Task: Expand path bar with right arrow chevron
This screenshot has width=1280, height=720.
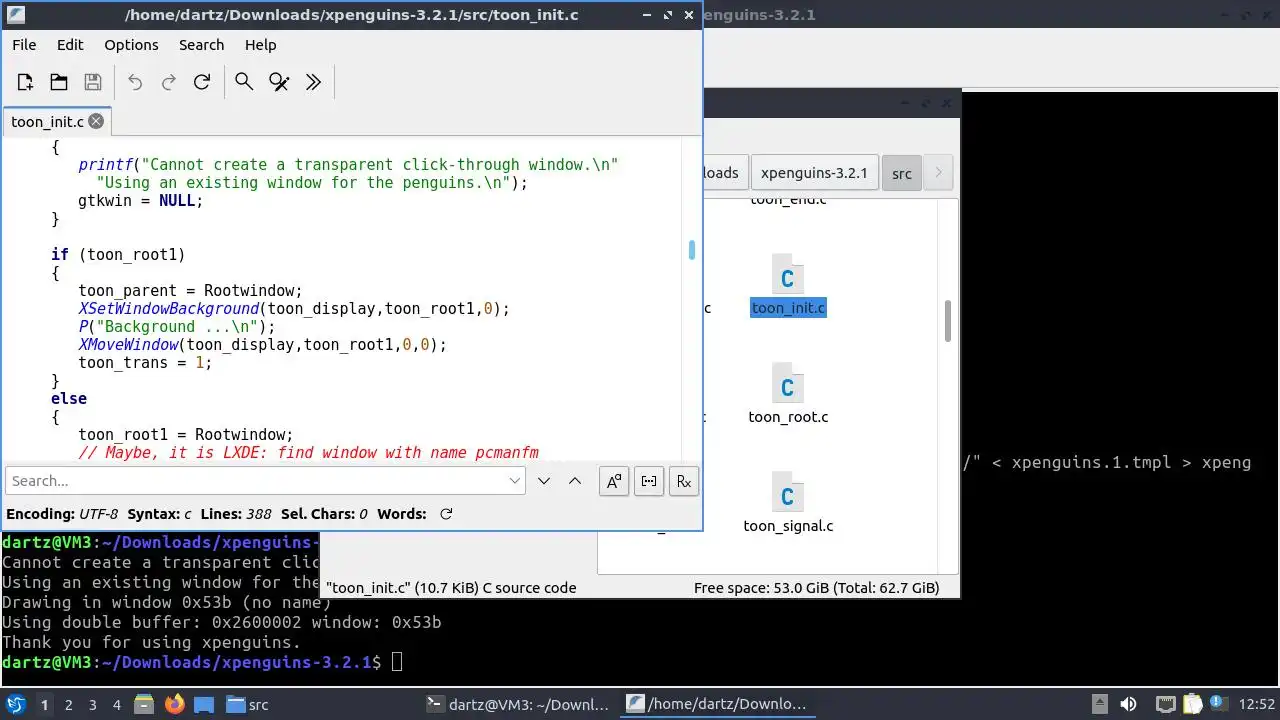Action: click(x=938, y=173)
